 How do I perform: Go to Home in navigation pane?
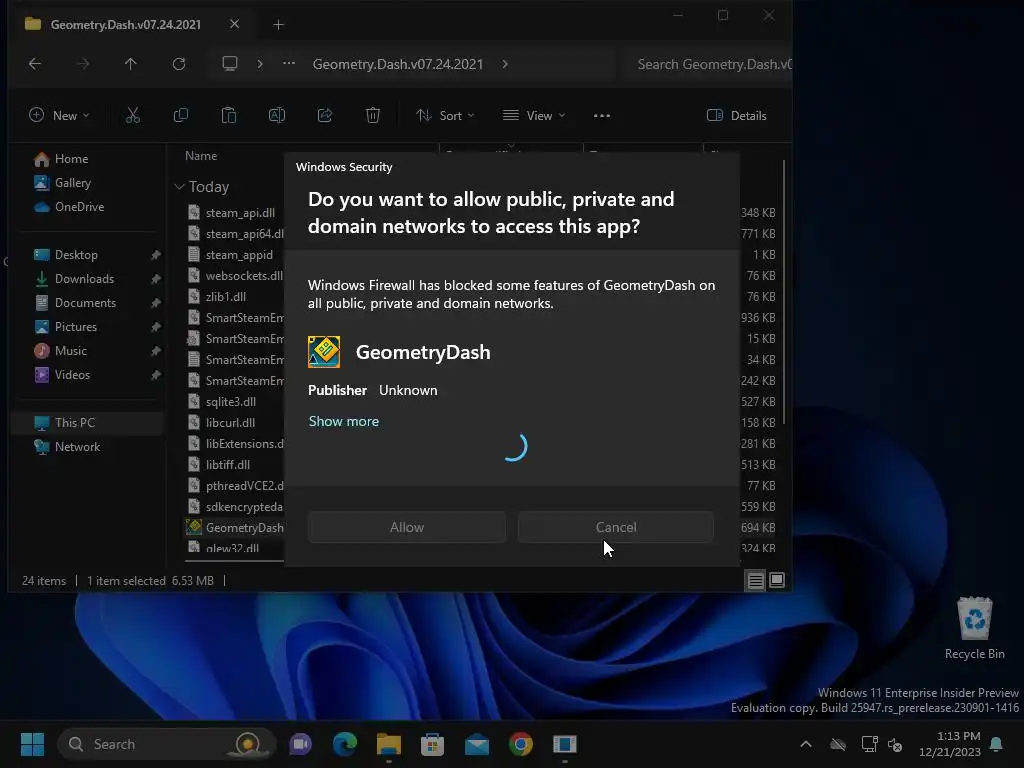click(x=71, y=159)
